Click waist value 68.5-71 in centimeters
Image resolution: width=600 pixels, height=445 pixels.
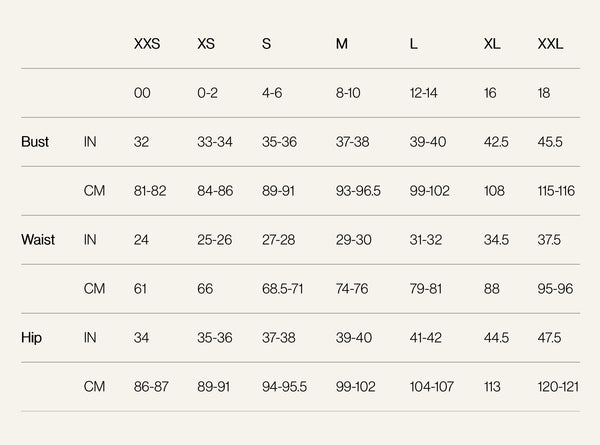(282, 289)
